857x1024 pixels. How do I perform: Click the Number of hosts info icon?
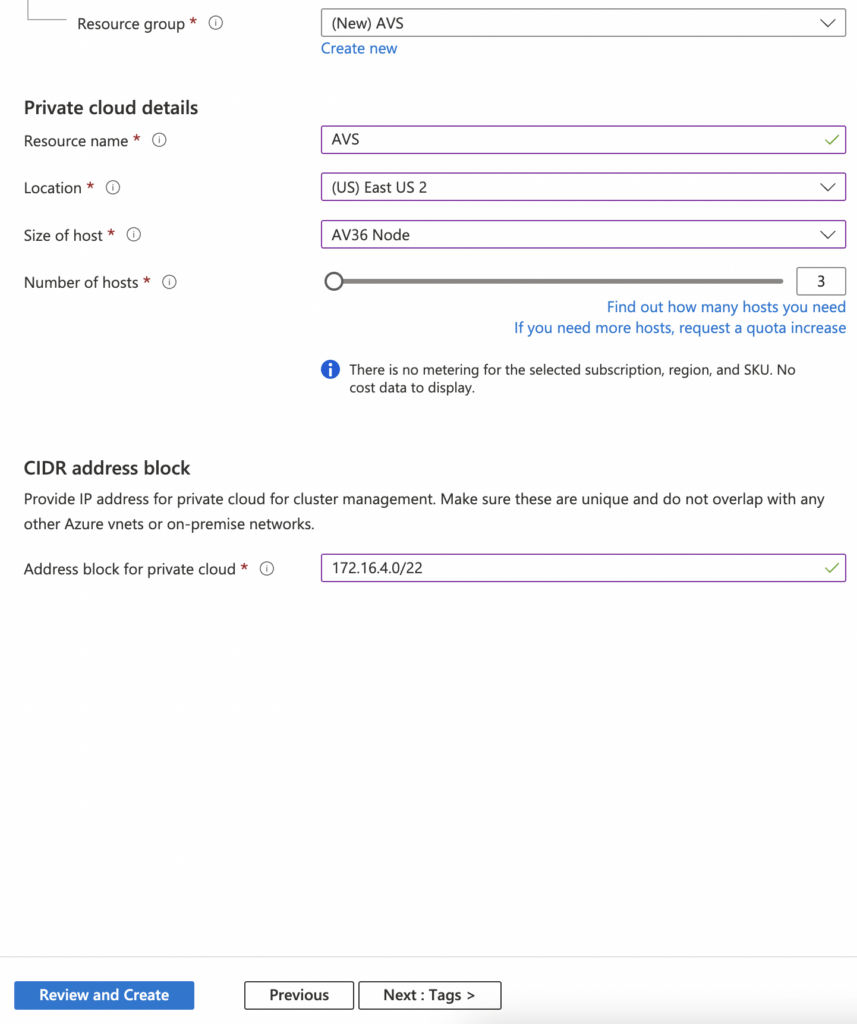coord(169,282)
